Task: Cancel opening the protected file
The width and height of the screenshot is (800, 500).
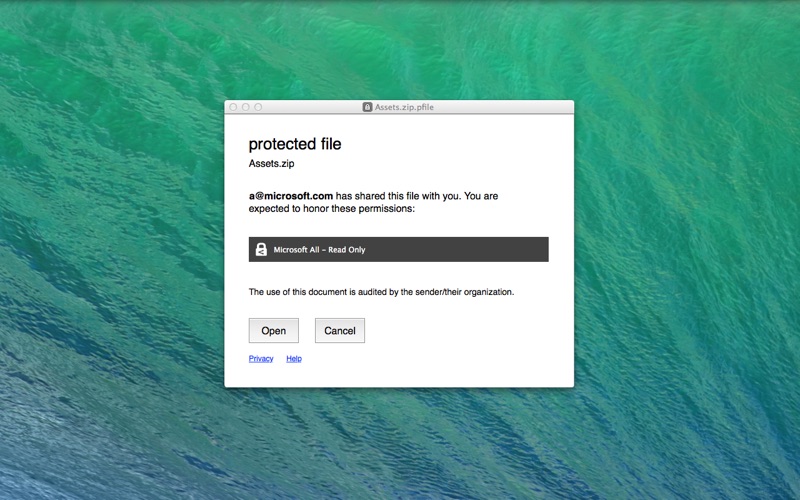Action: pyautogui.click(x=340, y=331)
